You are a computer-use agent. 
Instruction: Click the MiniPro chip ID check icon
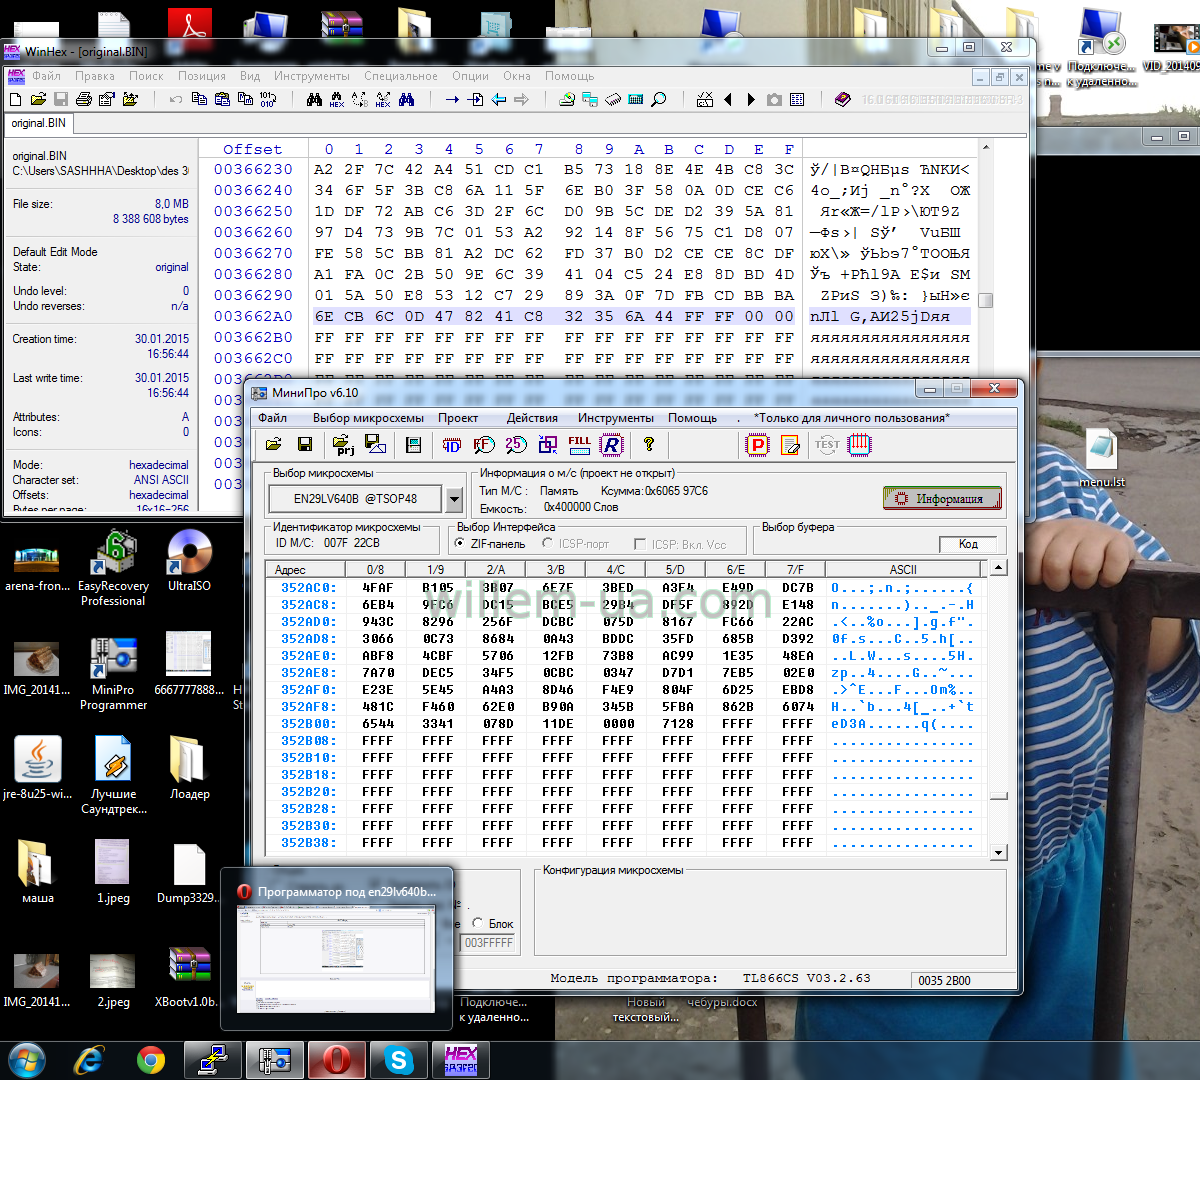pos(451,445)
